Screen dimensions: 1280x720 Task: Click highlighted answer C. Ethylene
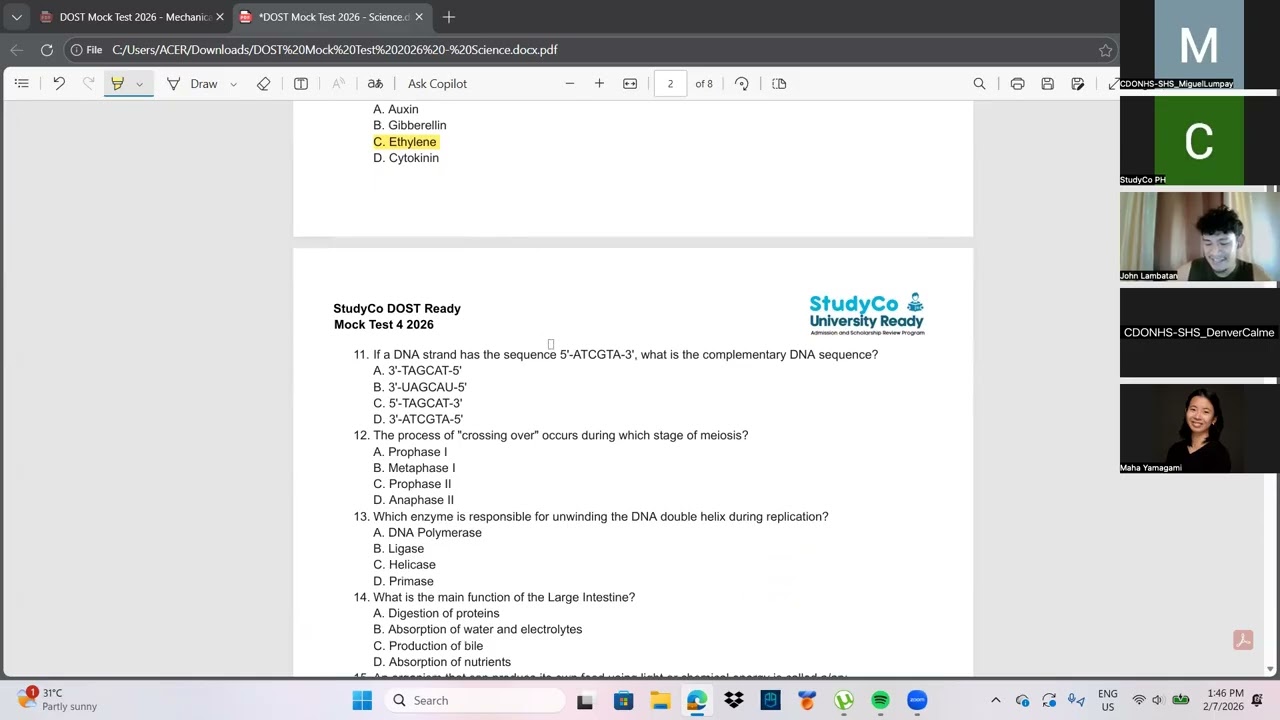pyautogui.click(x=405, y=142)
